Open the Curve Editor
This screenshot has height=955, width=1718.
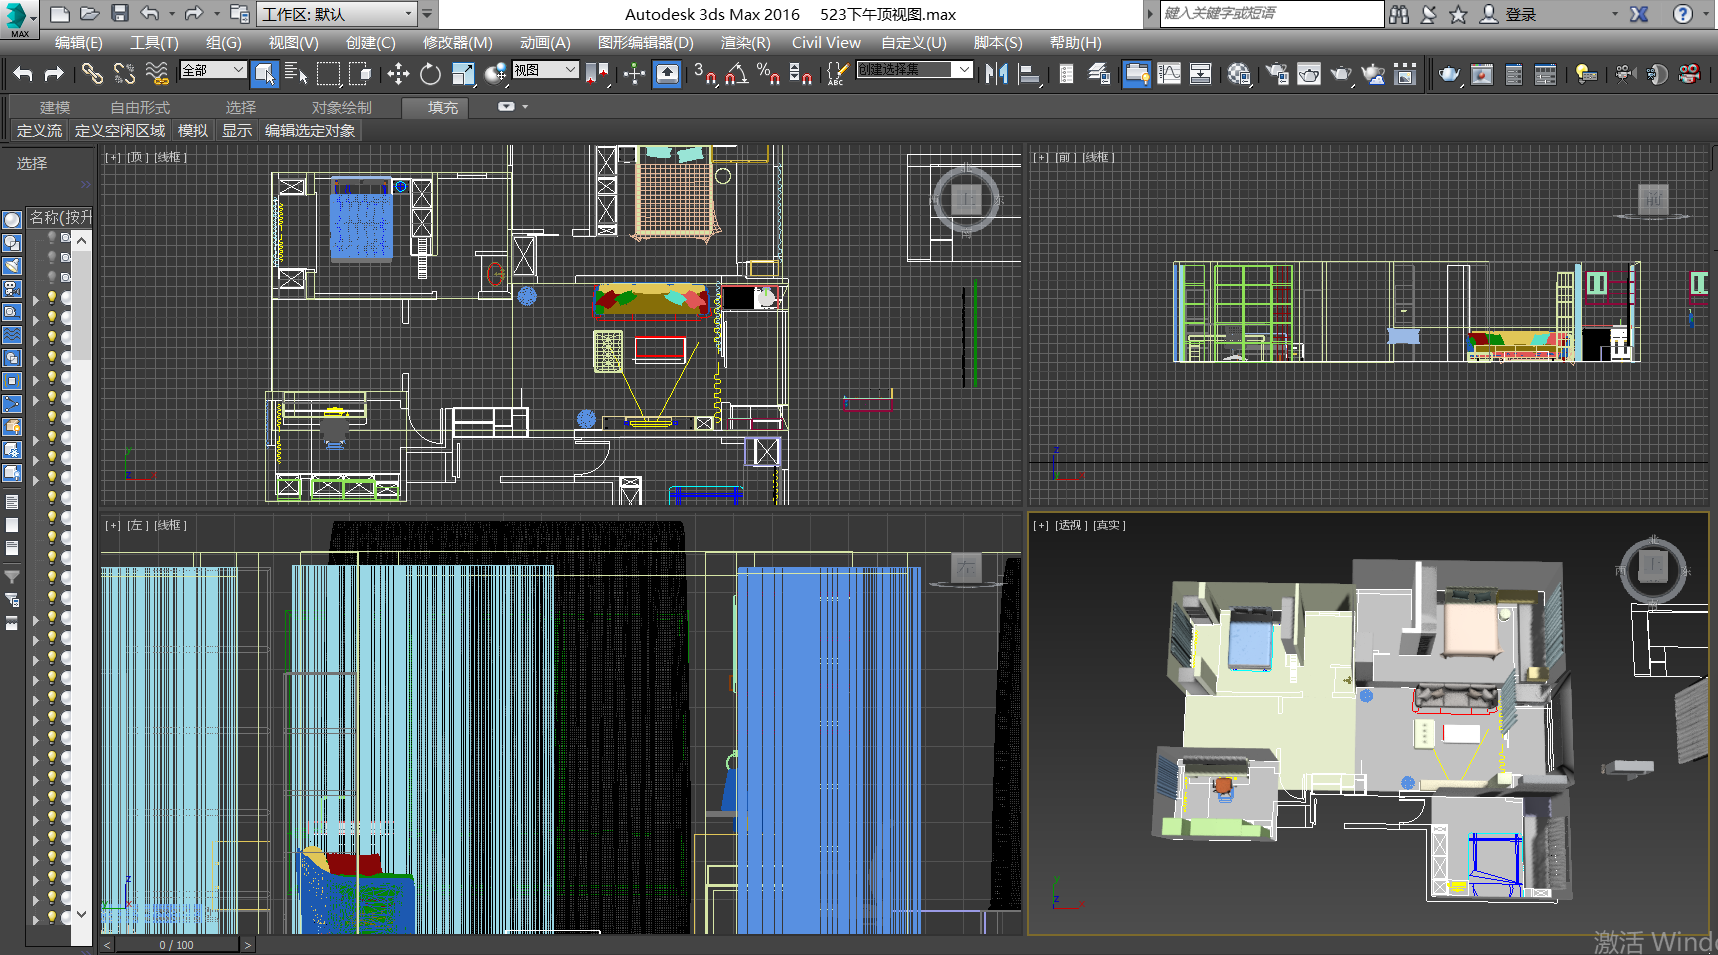click(1169, 74)
